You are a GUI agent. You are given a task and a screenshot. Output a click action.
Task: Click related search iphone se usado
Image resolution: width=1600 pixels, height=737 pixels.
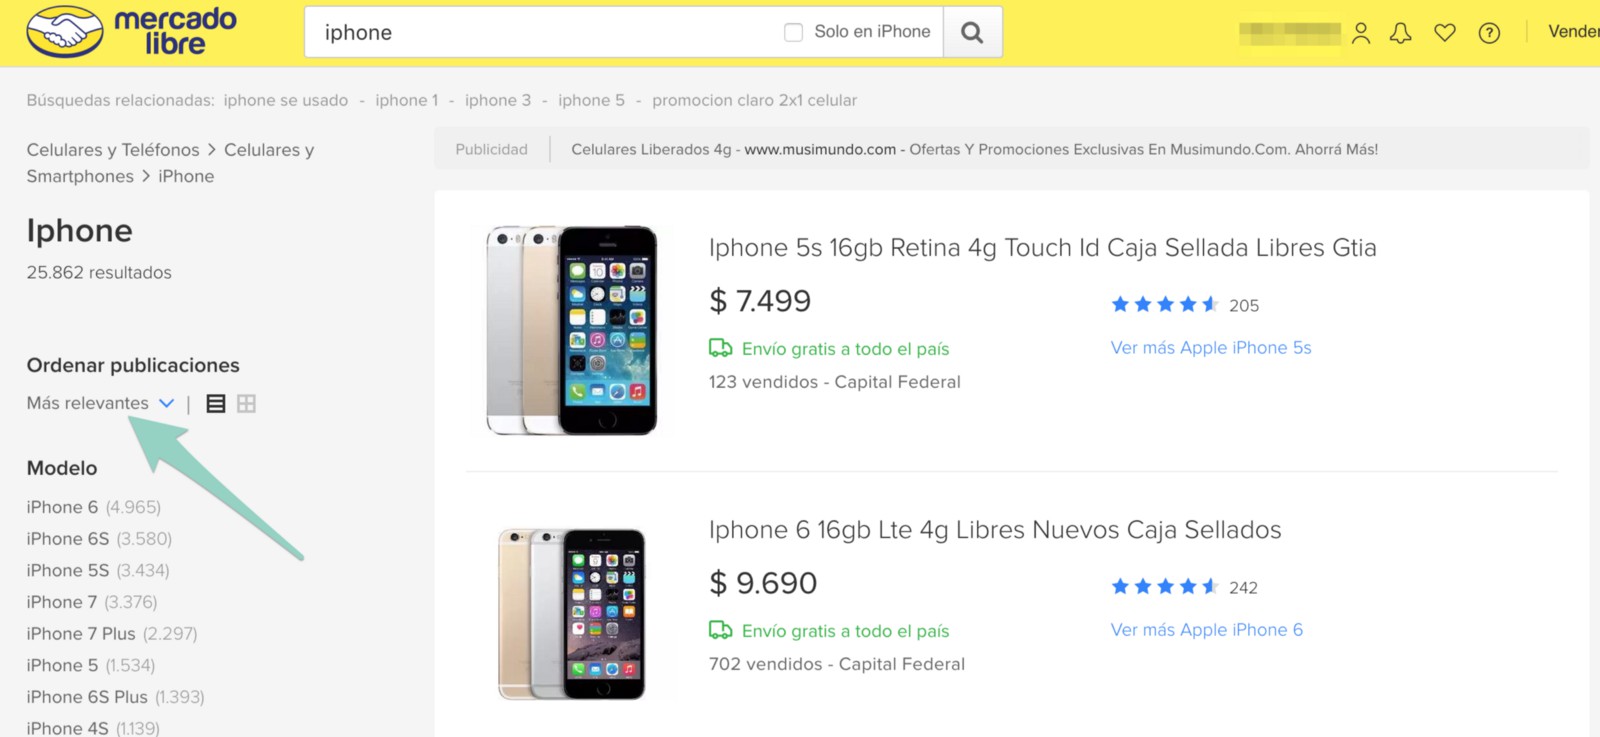point(286,100)
